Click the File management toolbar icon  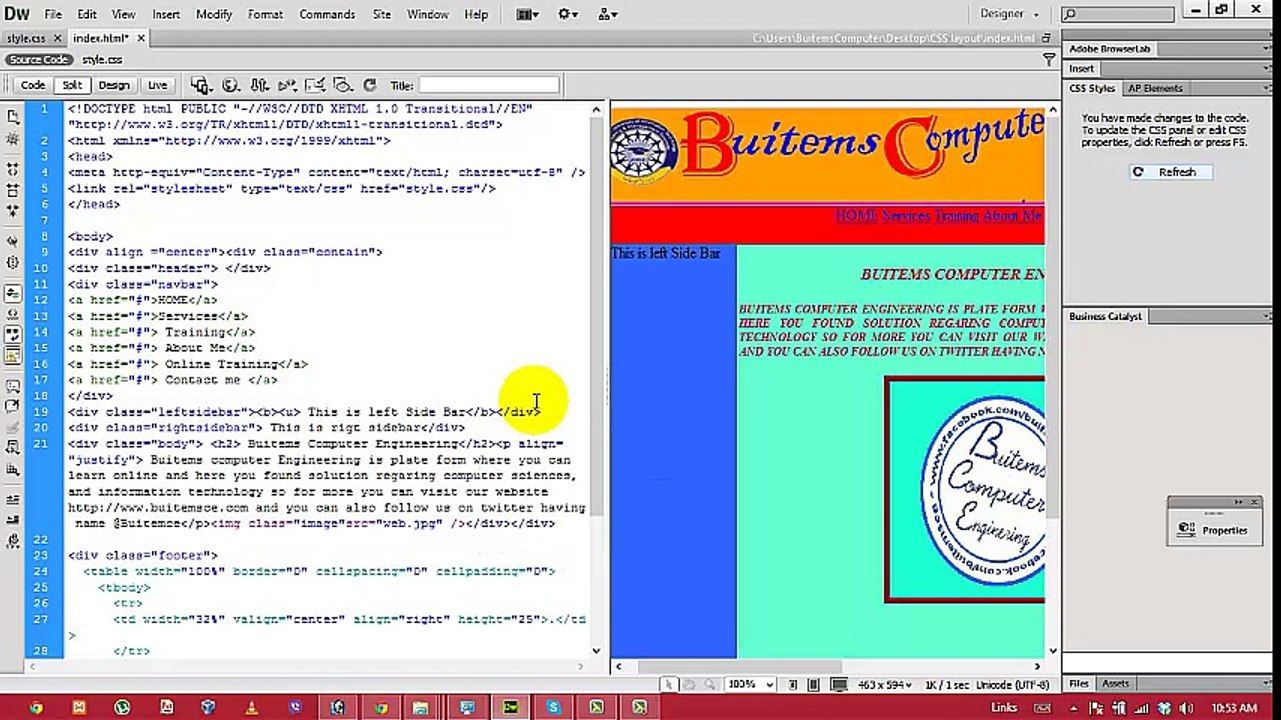259,85
